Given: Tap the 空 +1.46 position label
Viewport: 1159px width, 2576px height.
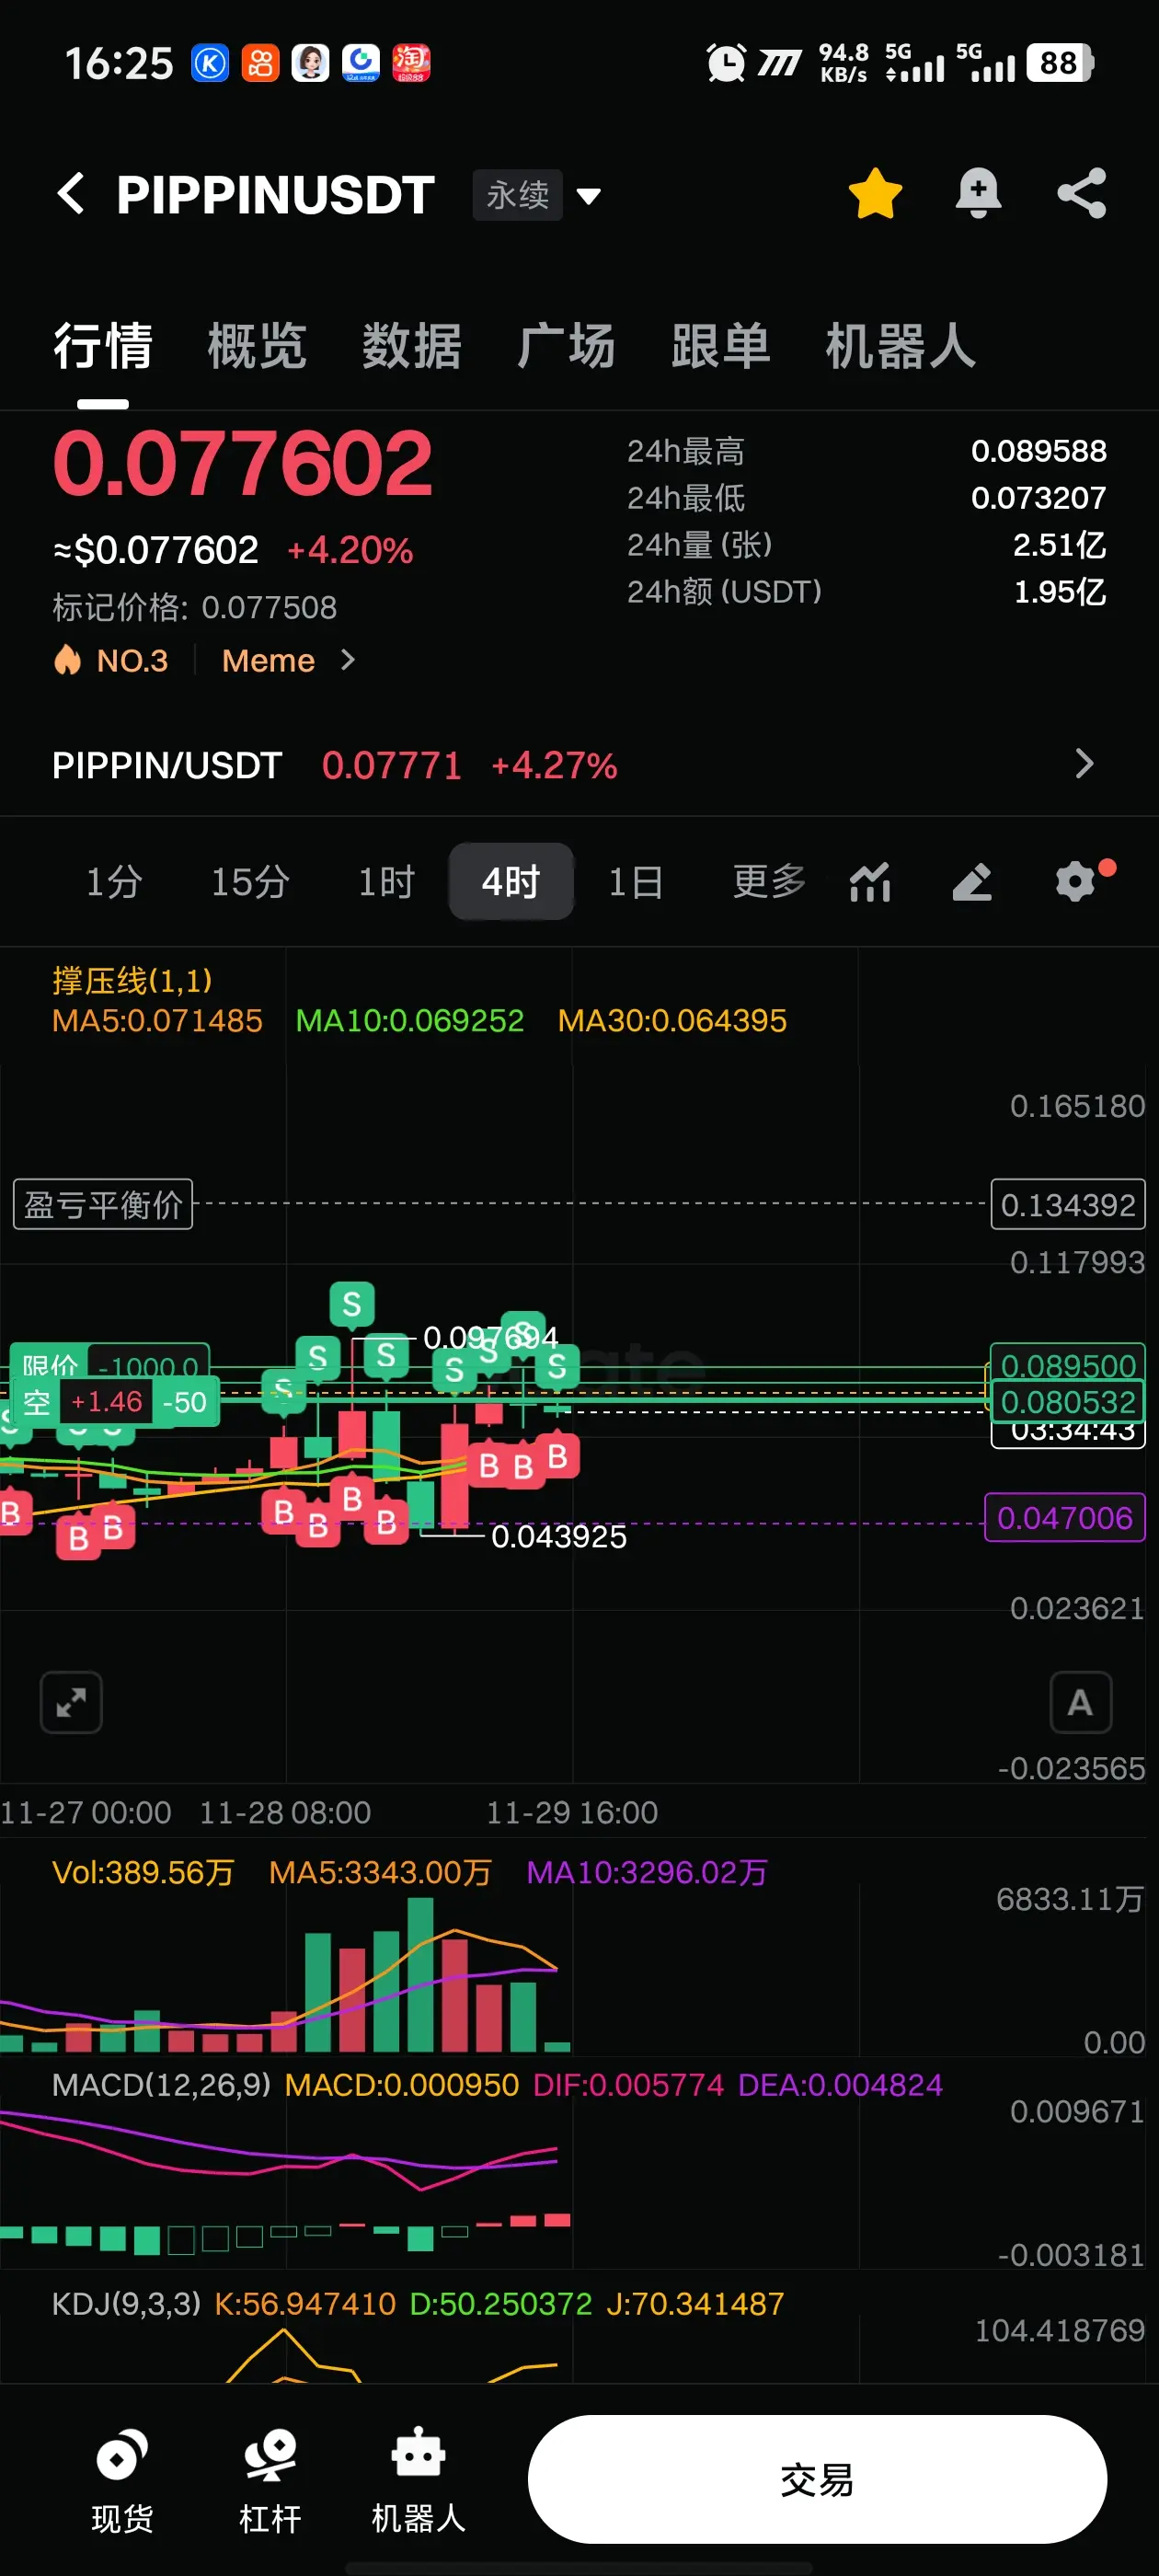Looking at the screenshot, I should point(115,1402).
